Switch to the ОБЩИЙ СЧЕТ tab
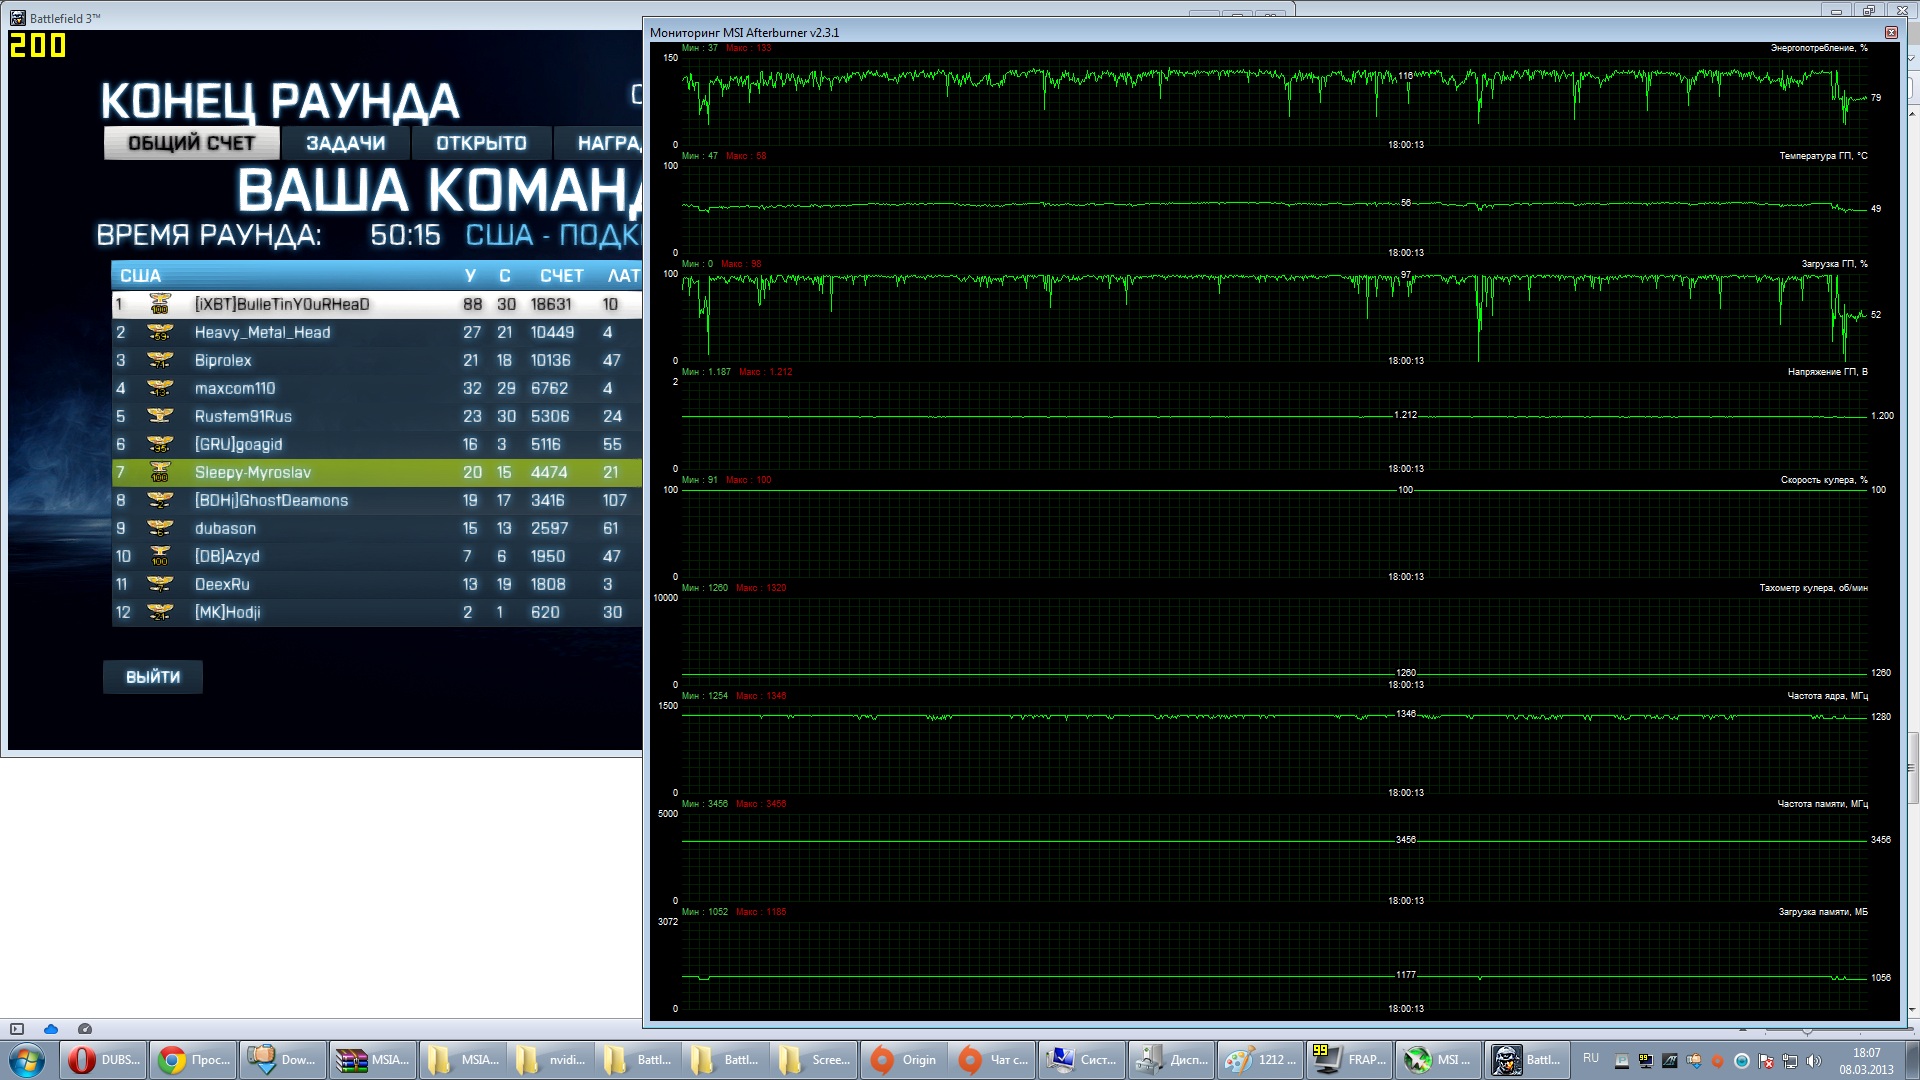The image size is (1920, 1080). tap(191, 143)
